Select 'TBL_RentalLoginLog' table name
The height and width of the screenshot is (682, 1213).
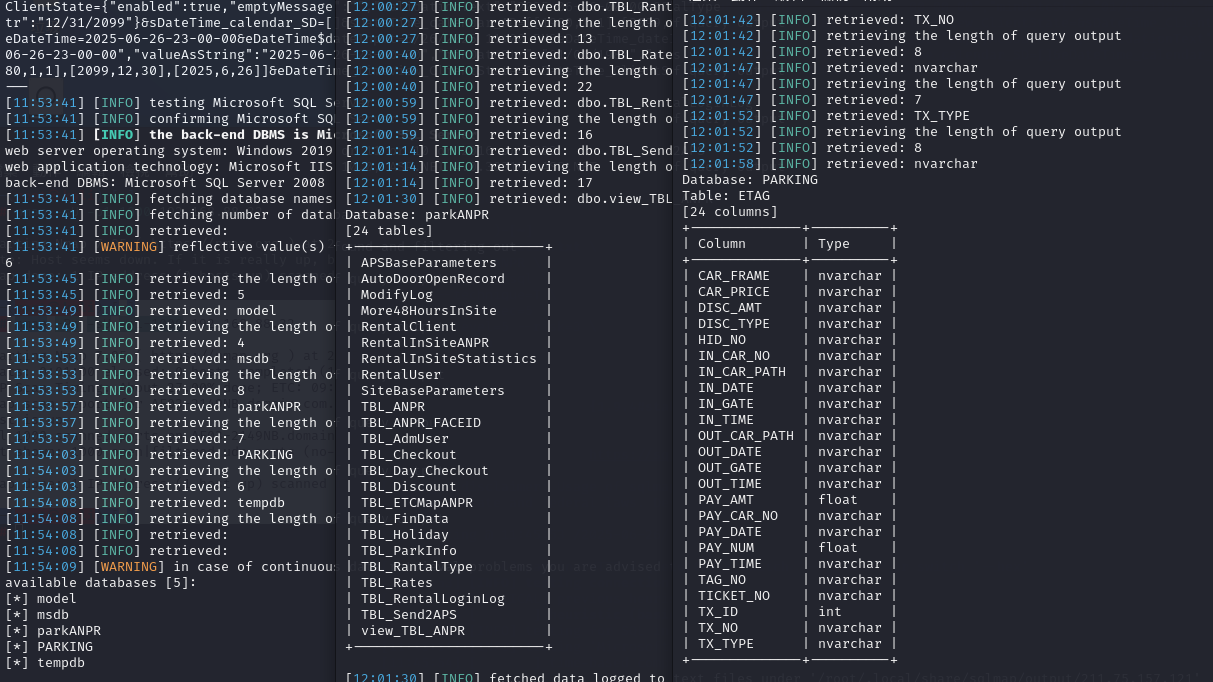pyautogui.click(x=433, y=599)
